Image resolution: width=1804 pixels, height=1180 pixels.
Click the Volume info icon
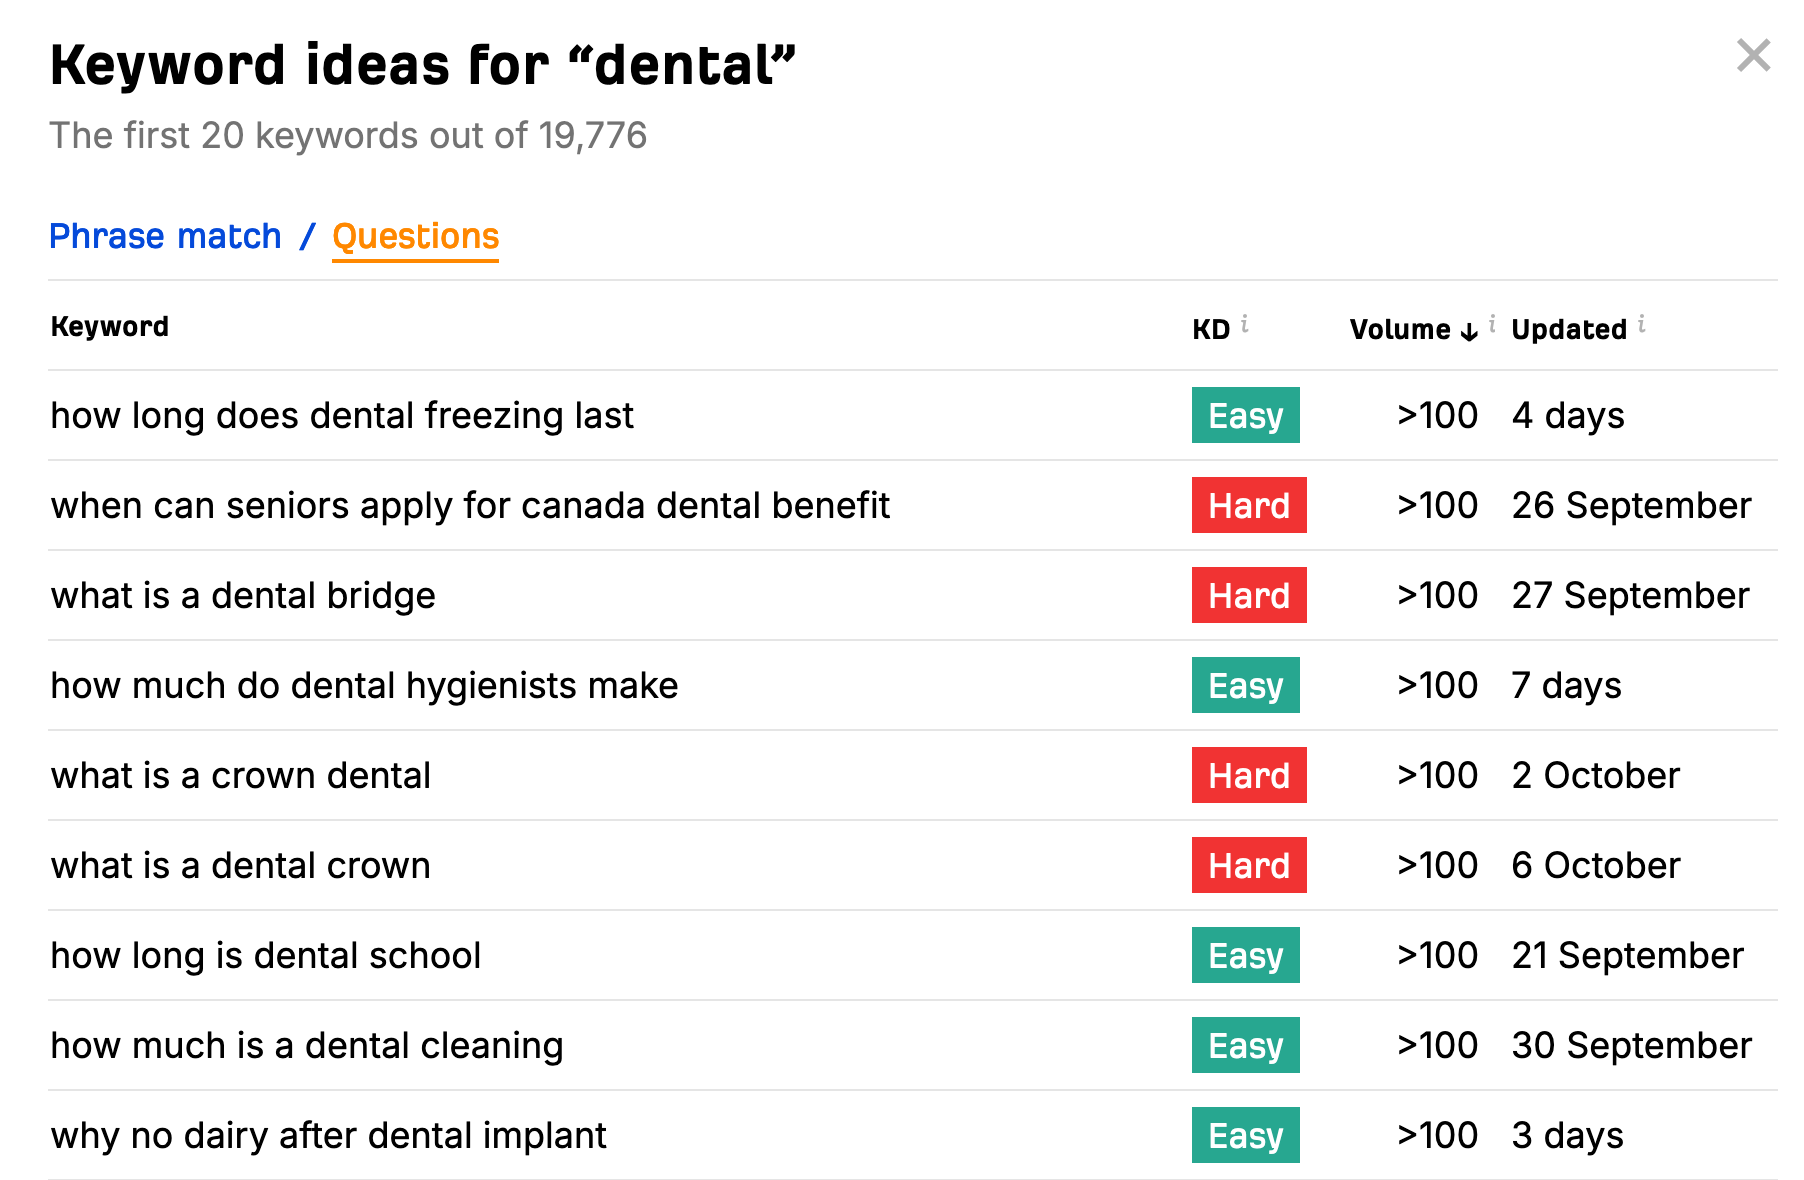(1492, 324)
